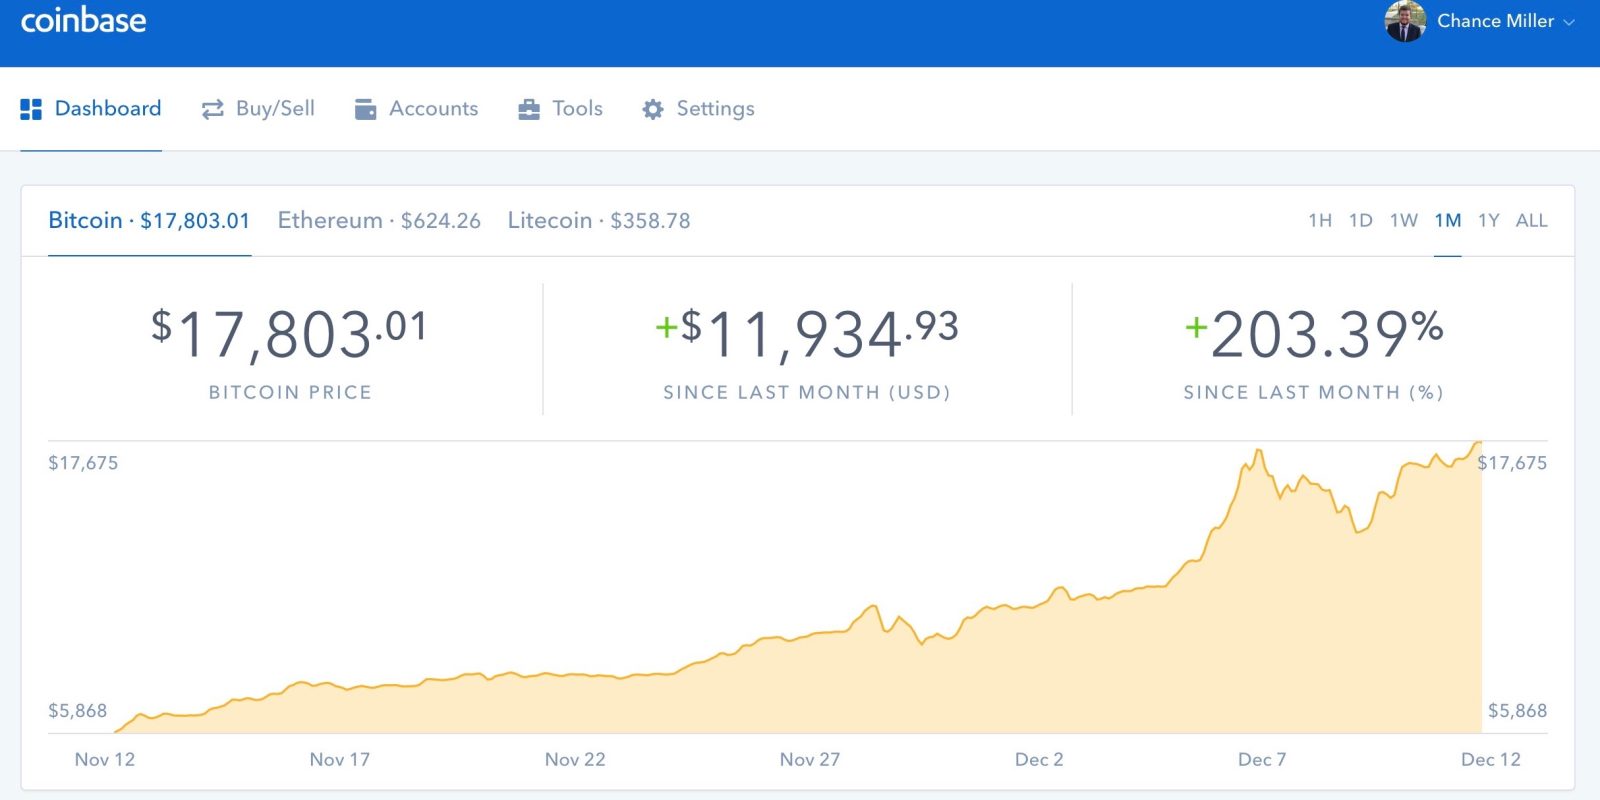The image size is (1600, 800).
Task: Click the Tools briefcase icon
Action: (x=529, y=109)
